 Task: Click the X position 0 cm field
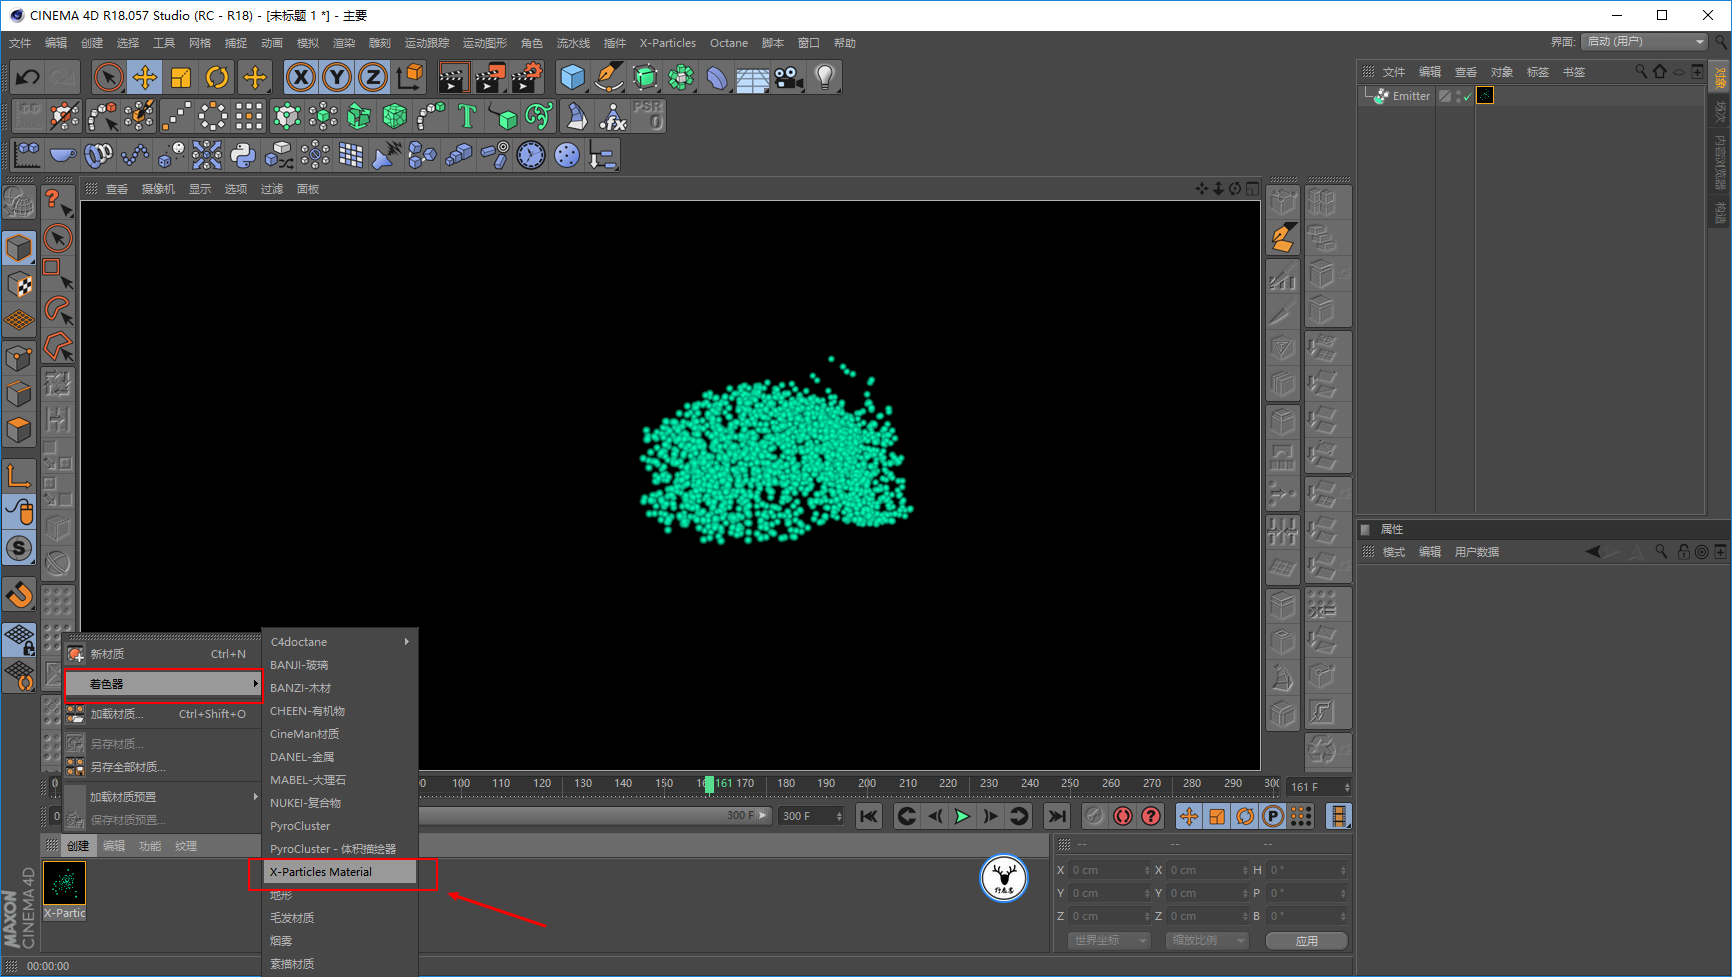1110,871
